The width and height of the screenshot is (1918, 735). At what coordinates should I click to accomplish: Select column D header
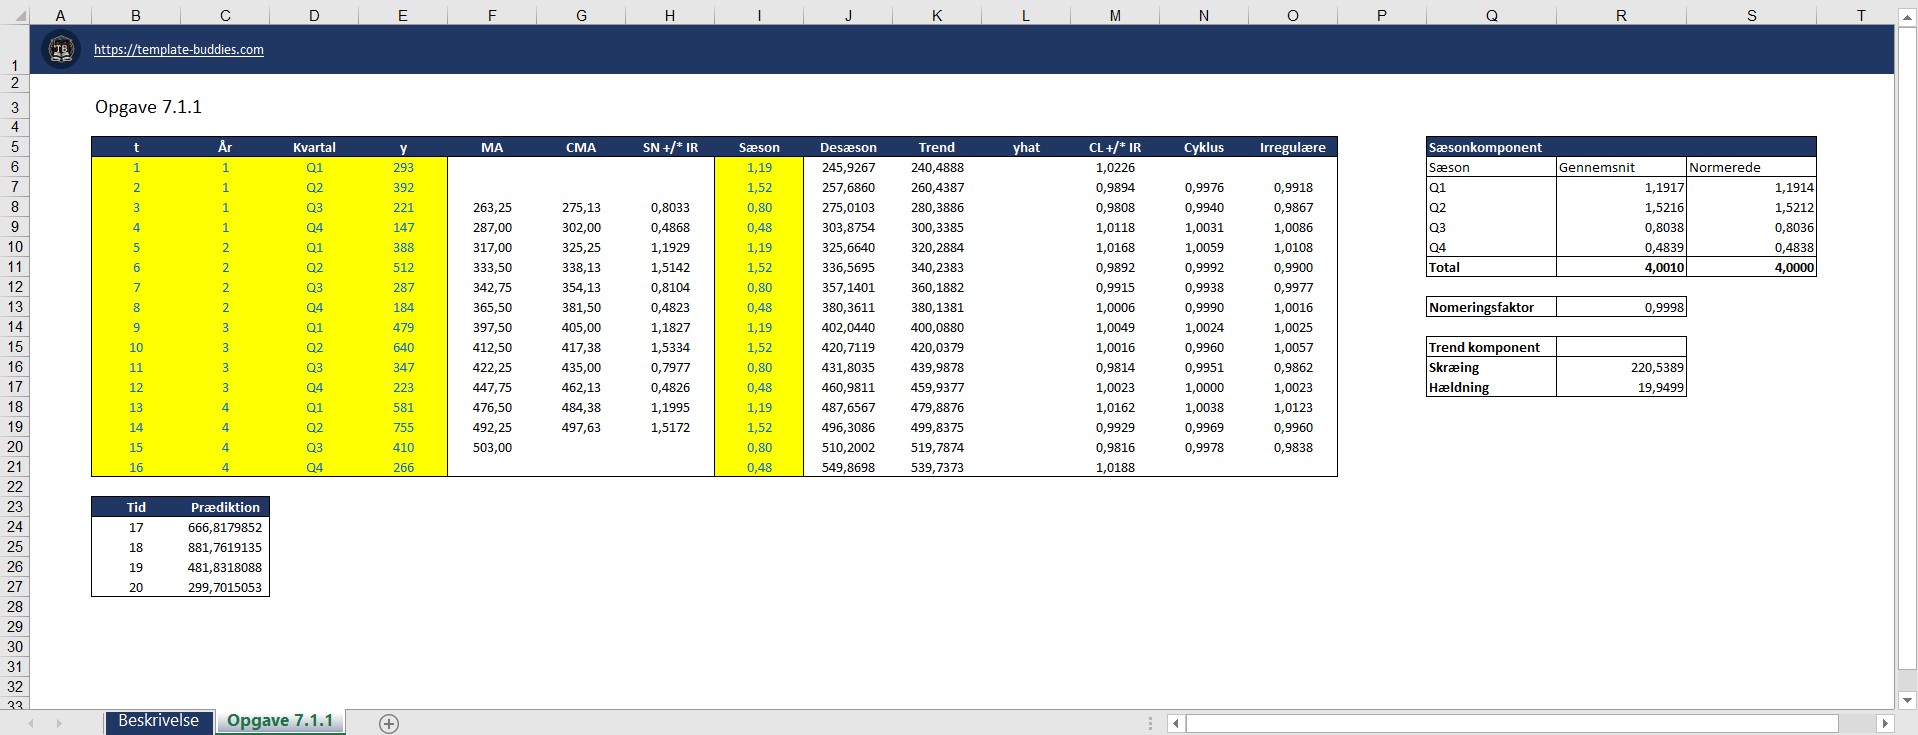(314, 15)
